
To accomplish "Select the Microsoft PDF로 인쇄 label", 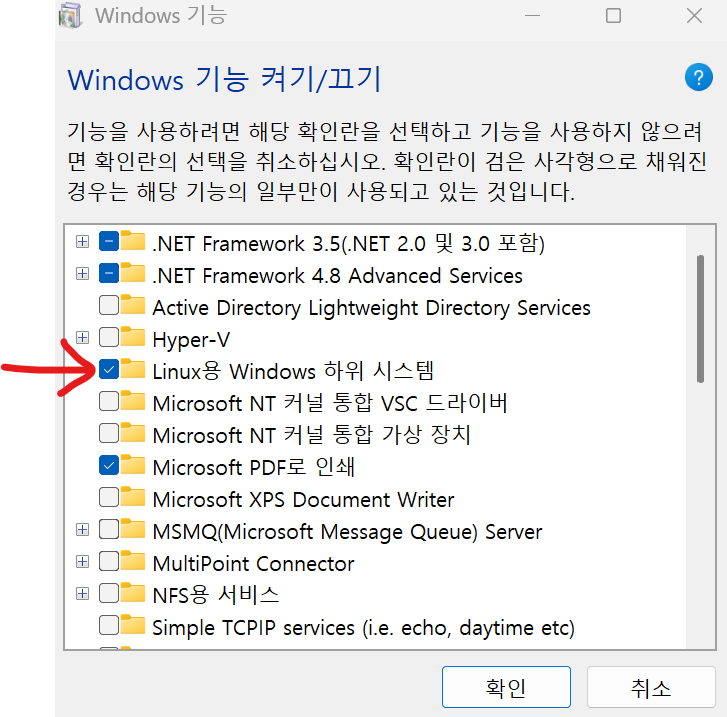I will coord(254,467).
